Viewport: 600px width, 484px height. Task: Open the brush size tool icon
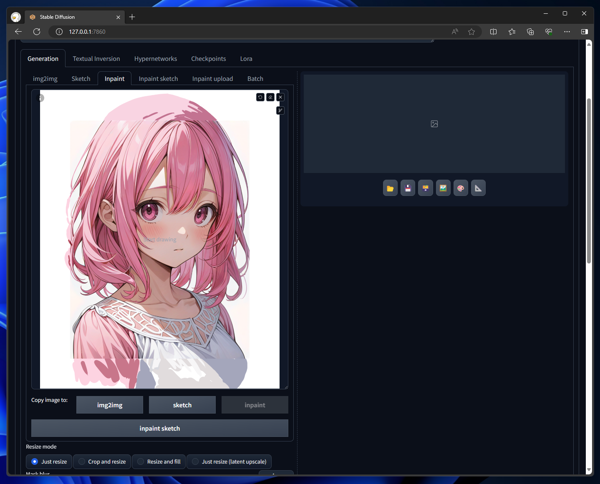pos(280,111)
